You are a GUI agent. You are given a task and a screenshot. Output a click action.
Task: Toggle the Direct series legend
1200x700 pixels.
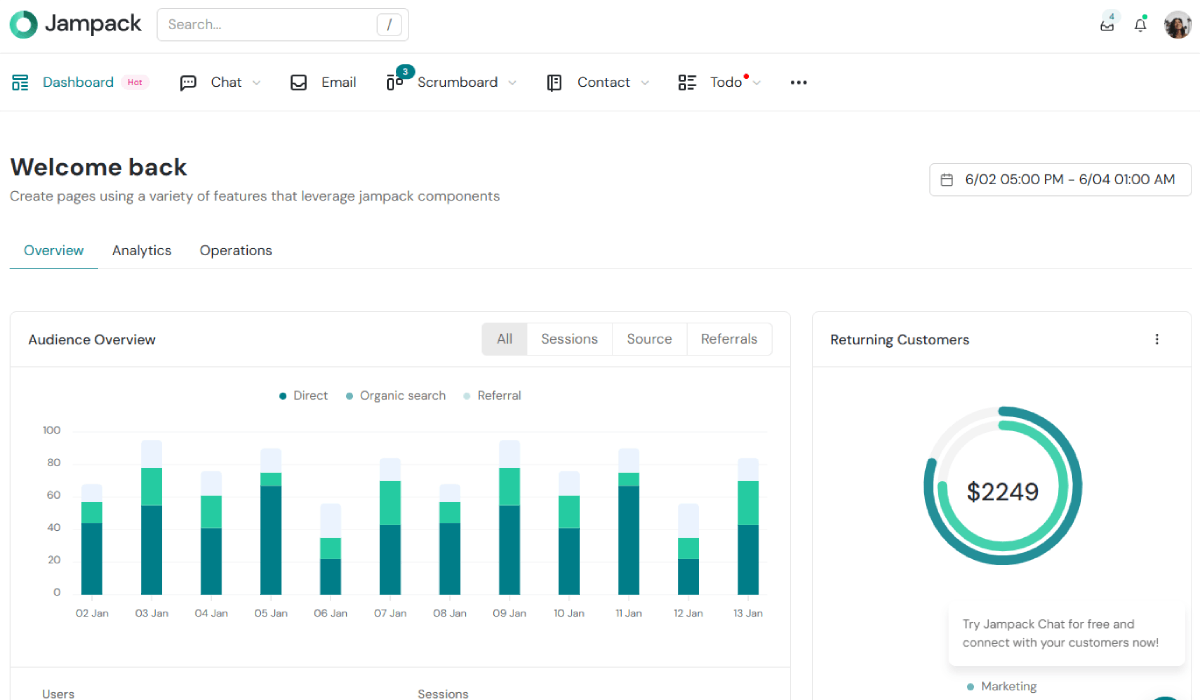click(x=304, y=396)
